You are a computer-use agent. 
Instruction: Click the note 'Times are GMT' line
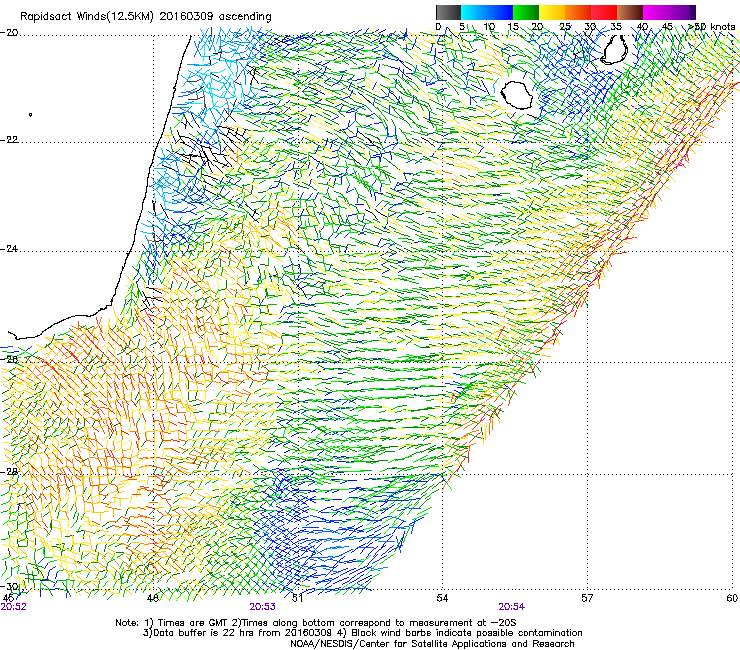point(316,623)
